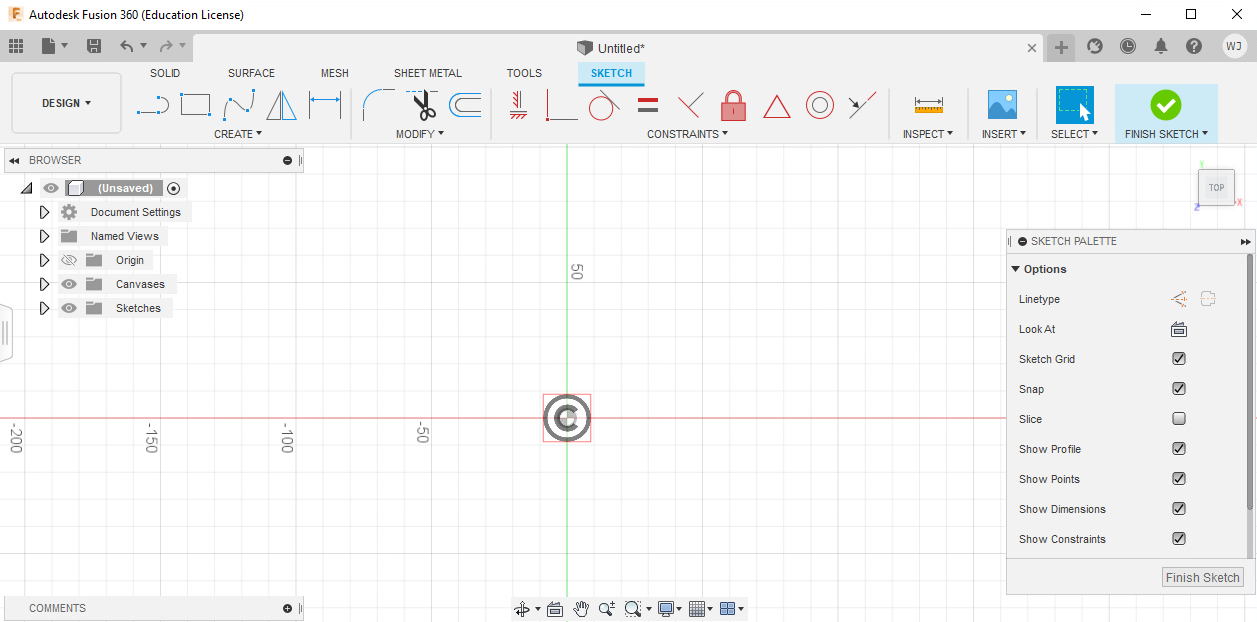Enable the Slice option in Sketch Palette
The image size is (1257, 622).
[1178, 418]
